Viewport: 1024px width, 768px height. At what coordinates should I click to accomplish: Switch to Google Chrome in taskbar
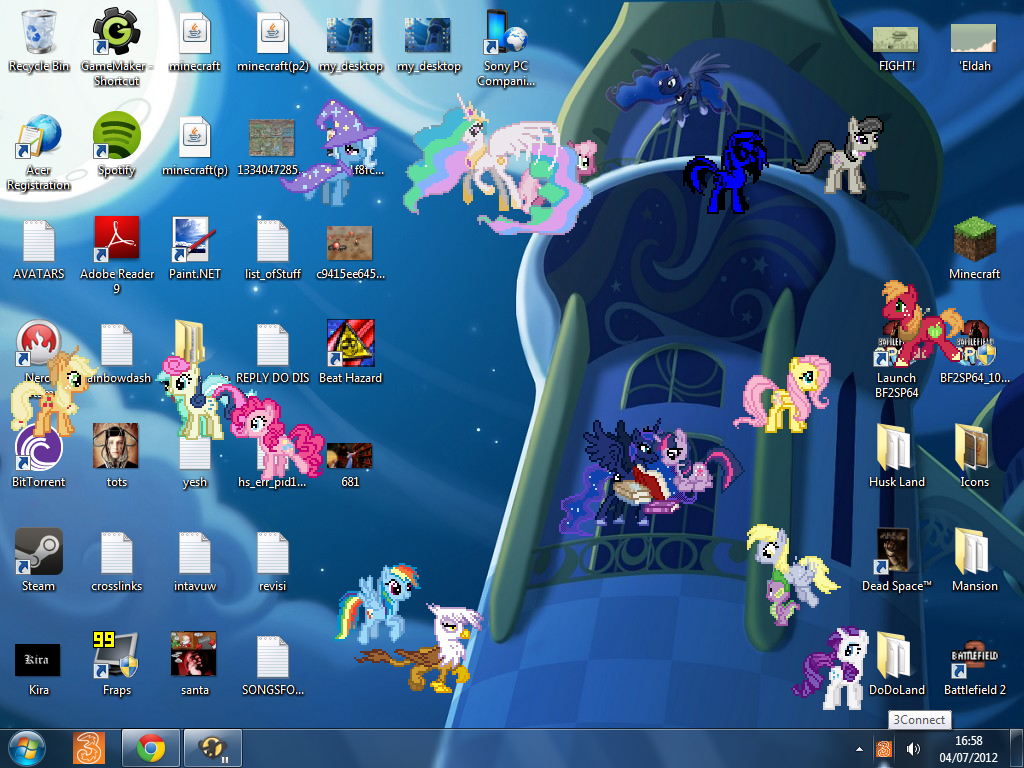pyautogui.click(x=150, y=748)
